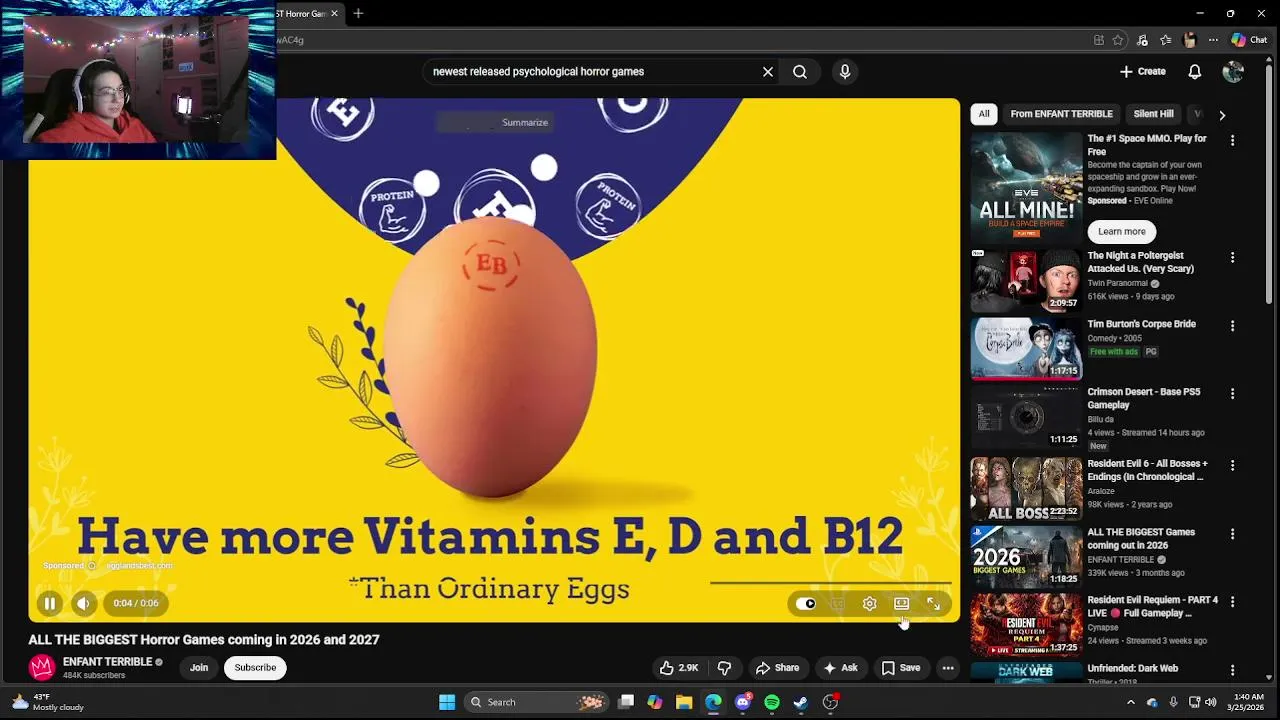Toggle the subtitles/CC button in player
The image size is (1280, 720).
(838, 604)
